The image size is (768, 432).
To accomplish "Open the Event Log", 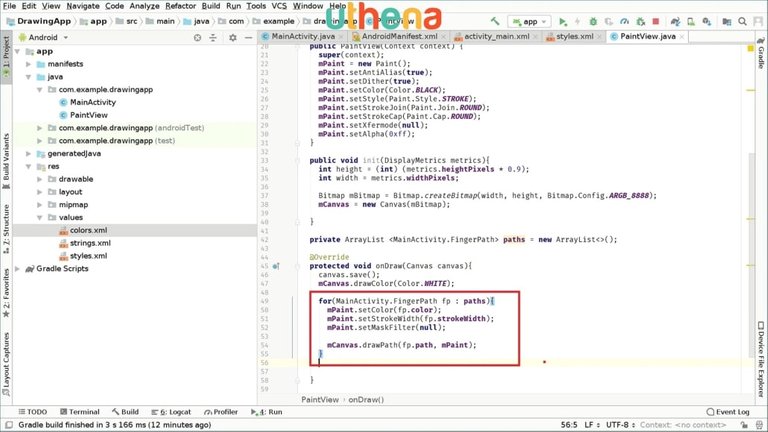I will 726,411.
